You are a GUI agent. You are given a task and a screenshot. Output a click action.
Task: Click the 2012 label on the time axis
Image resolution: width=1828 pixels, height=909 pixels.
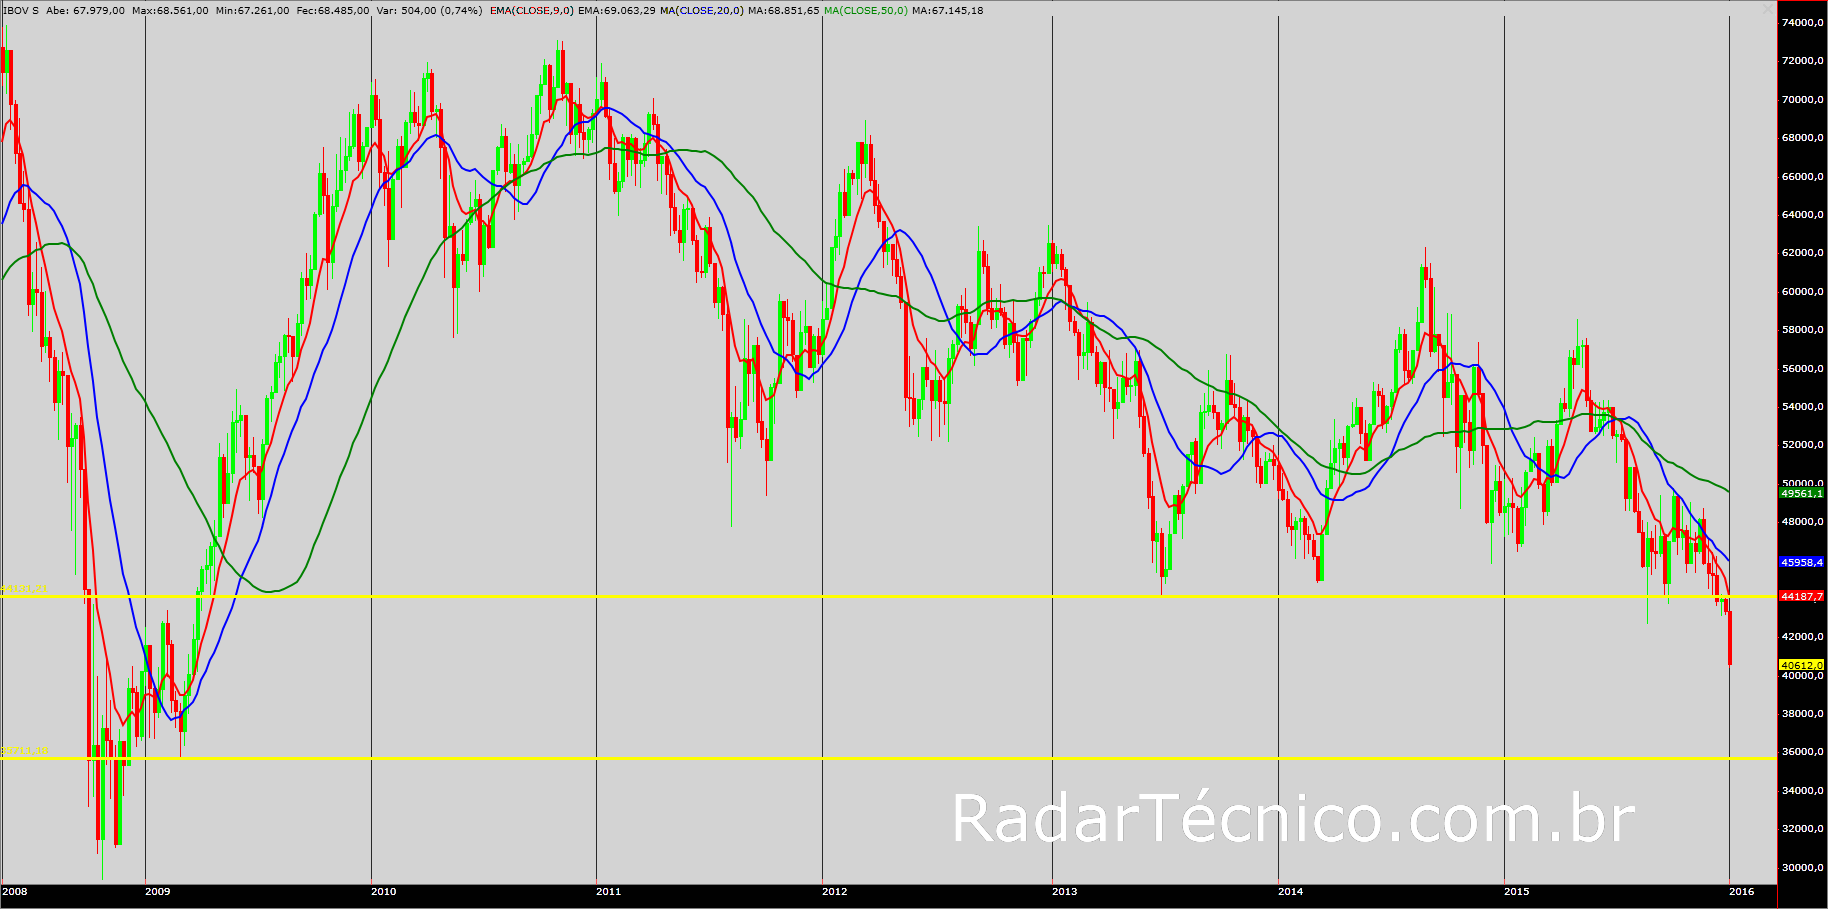pos(835,891)
